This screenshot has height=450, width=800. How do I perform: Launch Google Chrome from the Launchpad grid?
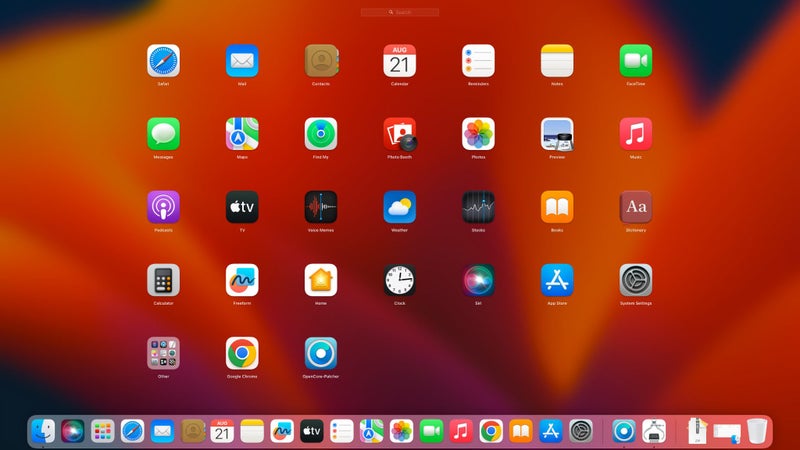[242, 353]
